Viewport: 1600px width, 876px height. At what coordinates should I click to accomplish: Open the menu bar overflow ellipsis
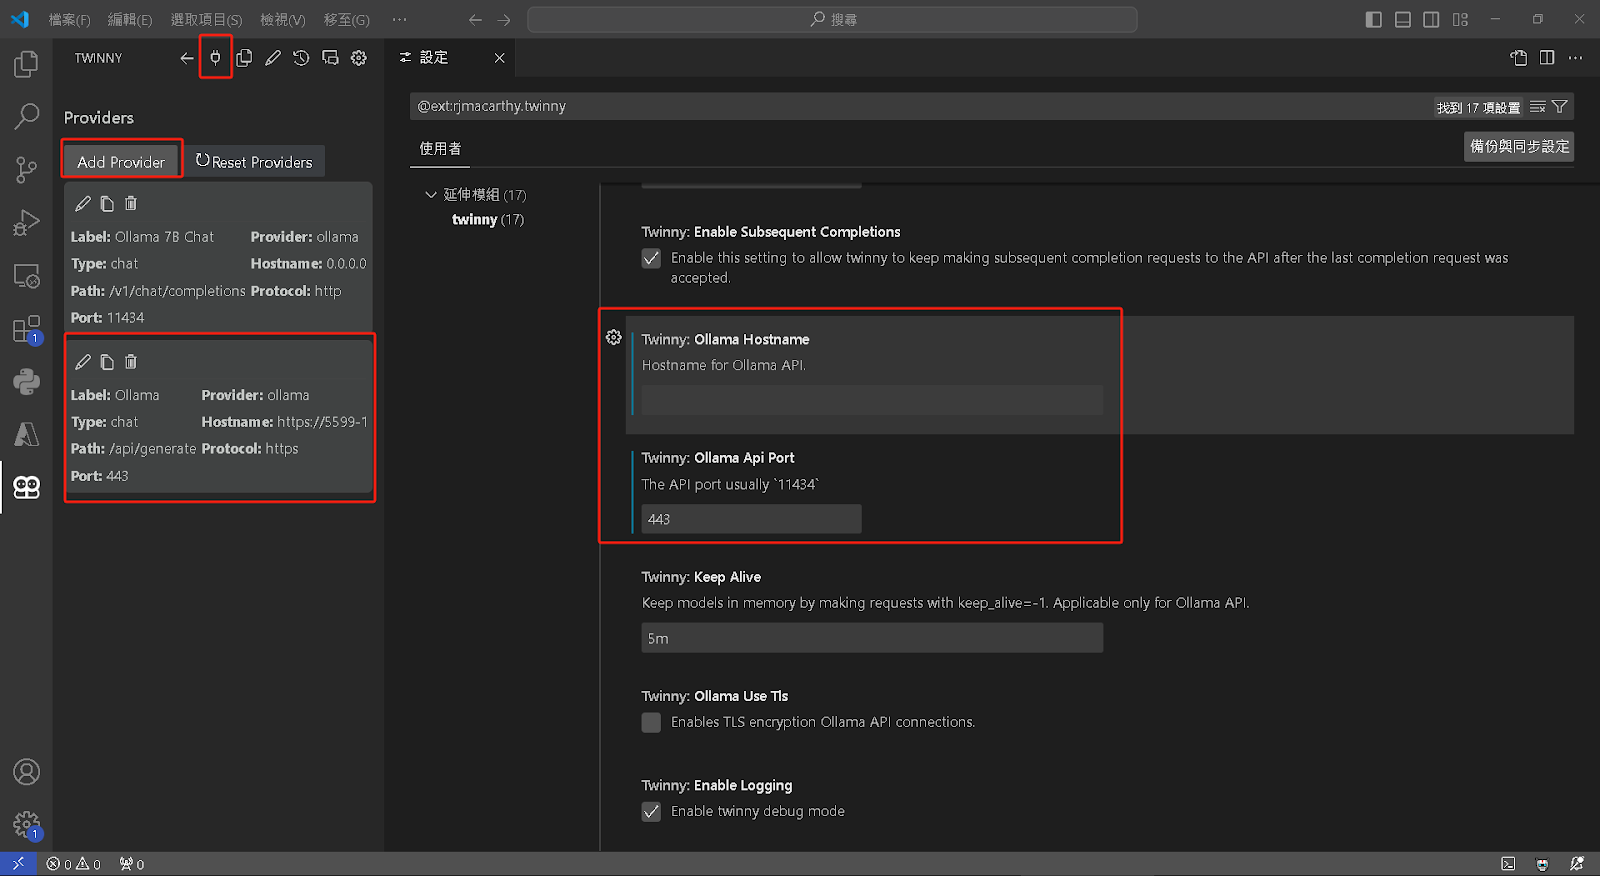[x=400, y=19]
